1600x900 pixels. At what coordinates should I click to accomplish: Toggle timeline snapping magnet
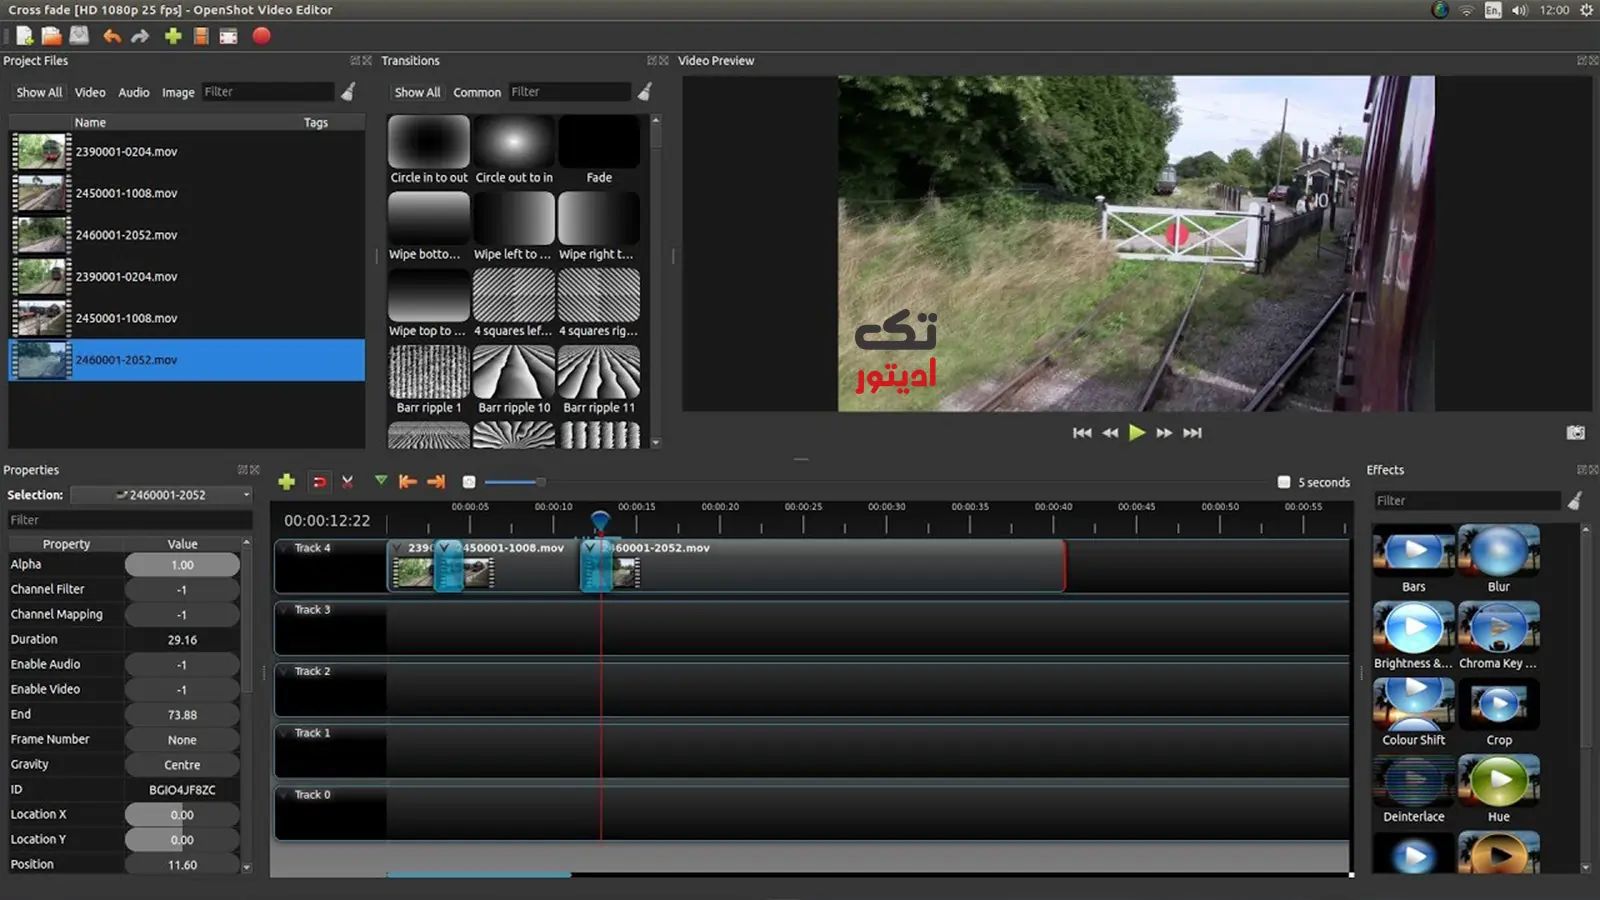point(319,482)
